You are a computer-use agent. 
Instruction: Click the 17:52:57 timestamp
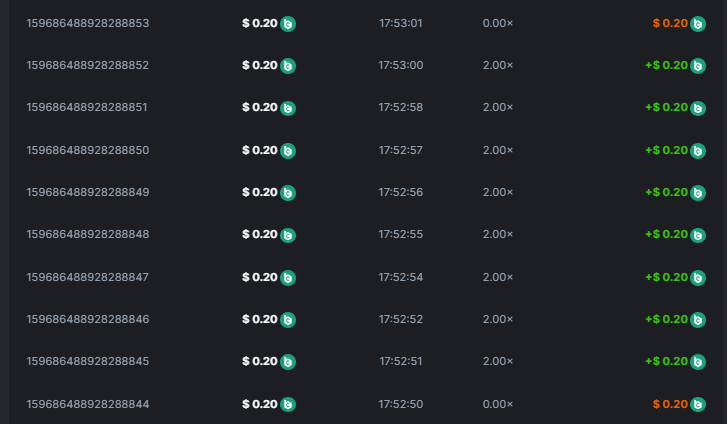(401, 150)
